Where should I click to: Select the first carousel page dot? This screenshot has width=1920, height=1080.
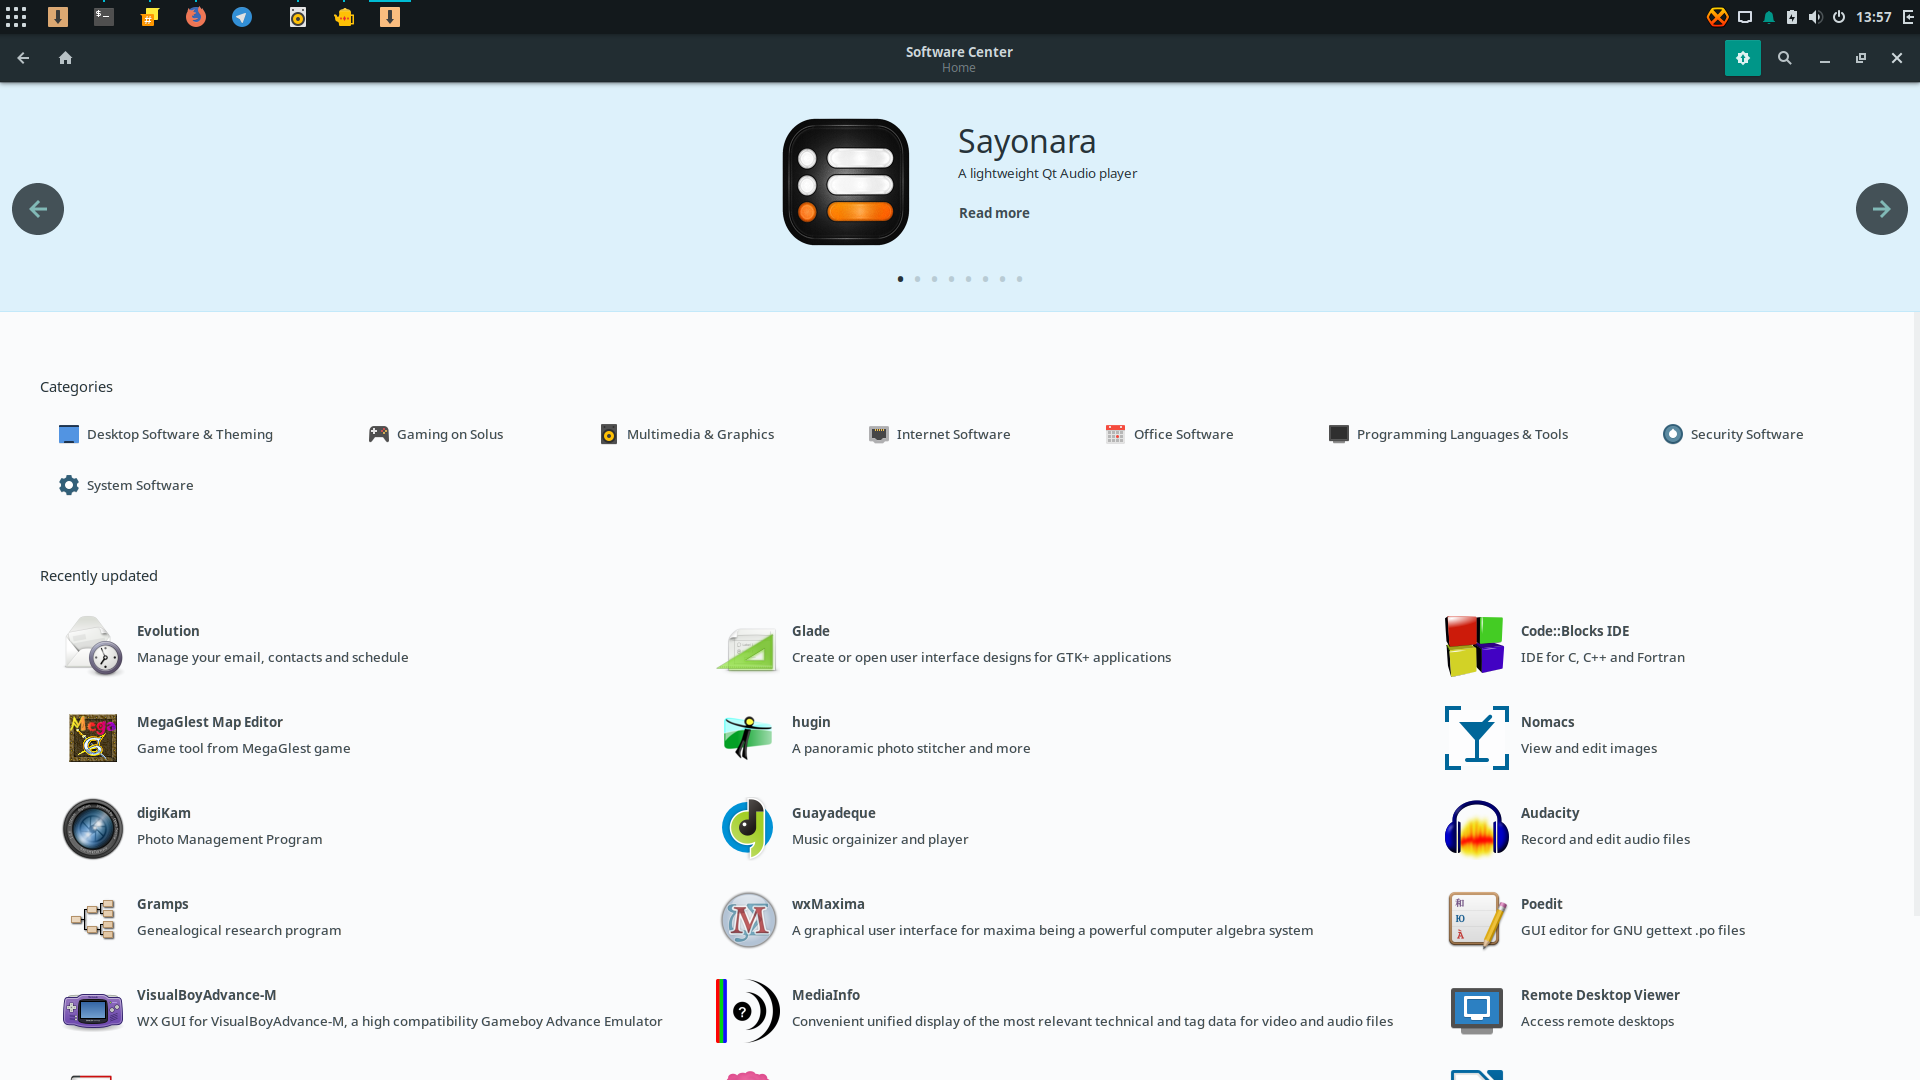pyautogui.click(x=900, y=279)
